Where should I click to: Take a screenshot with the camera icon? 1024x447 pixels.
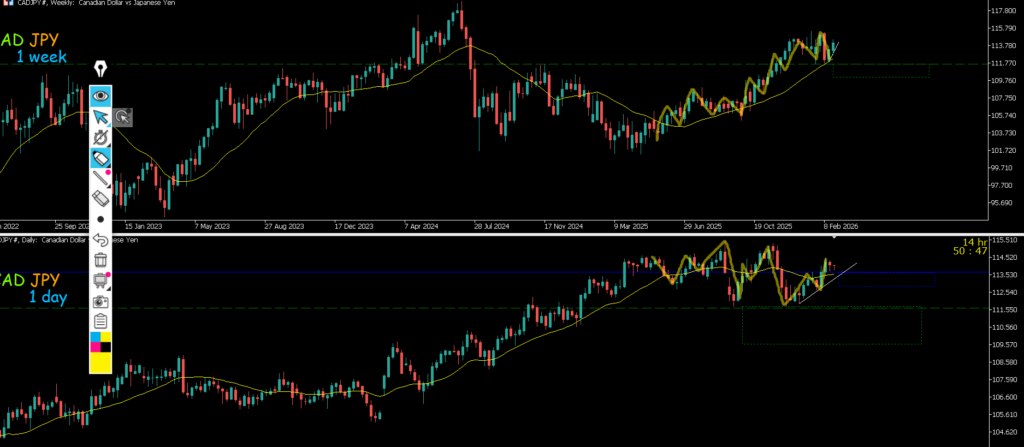coord(101,301)
